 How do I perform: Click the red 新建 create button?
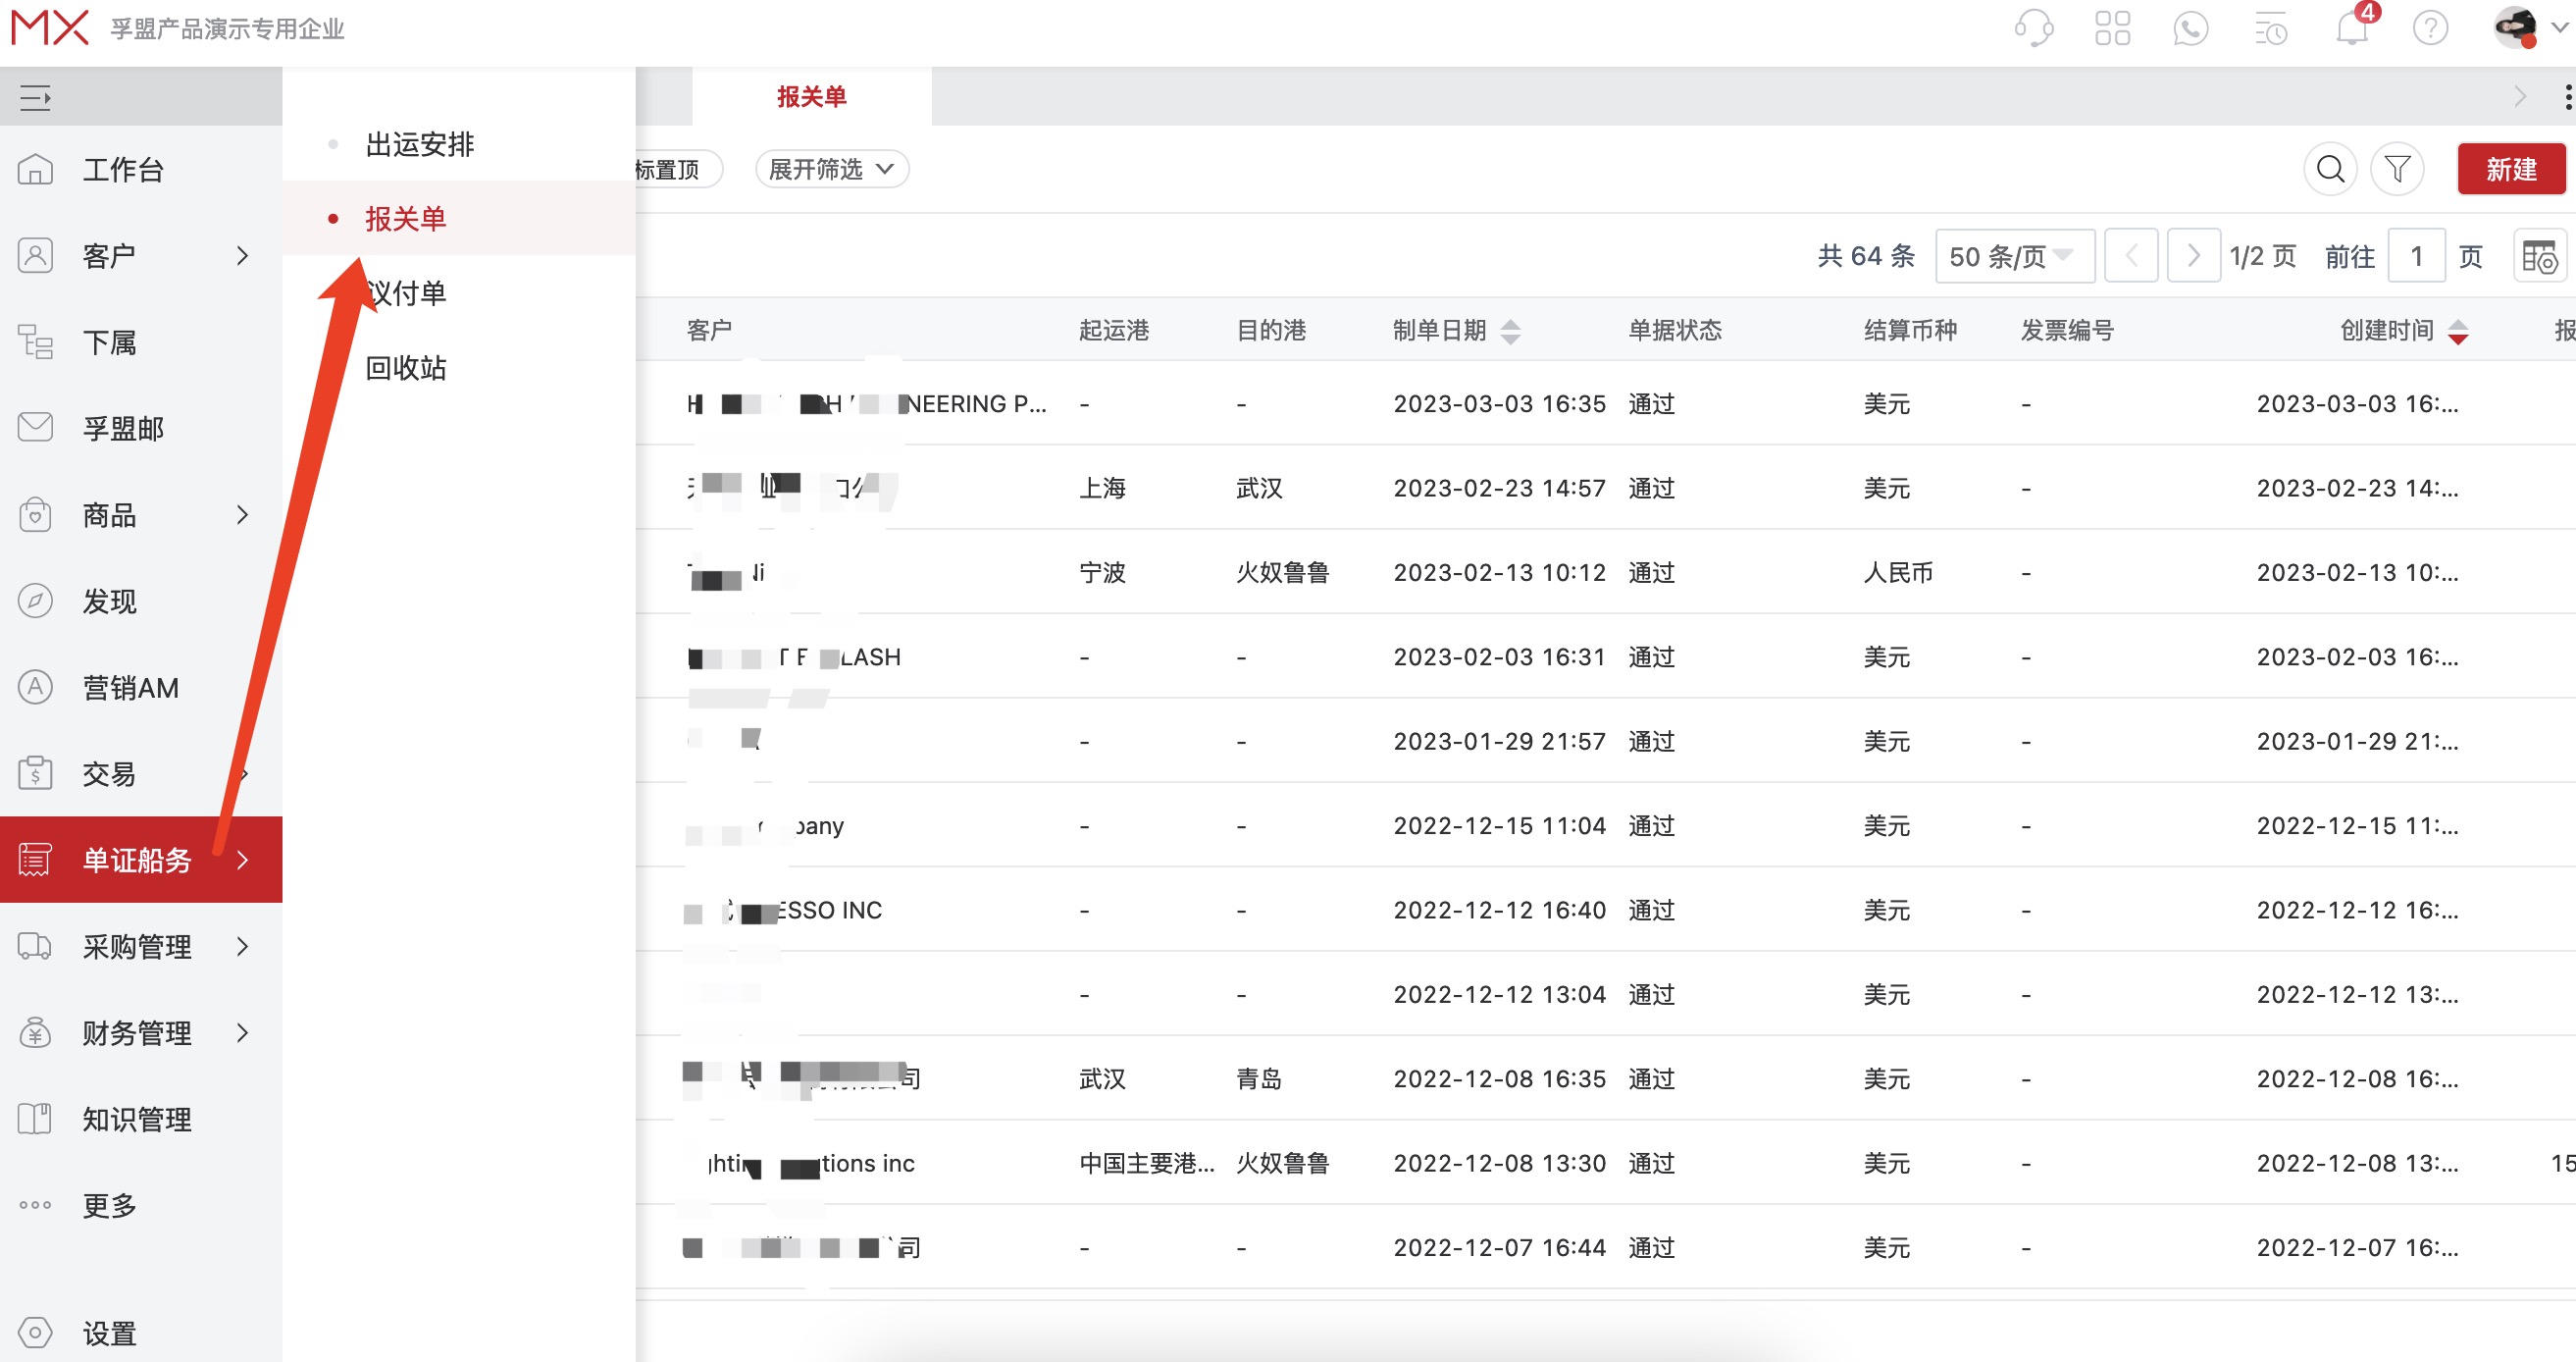(2512, 169)
